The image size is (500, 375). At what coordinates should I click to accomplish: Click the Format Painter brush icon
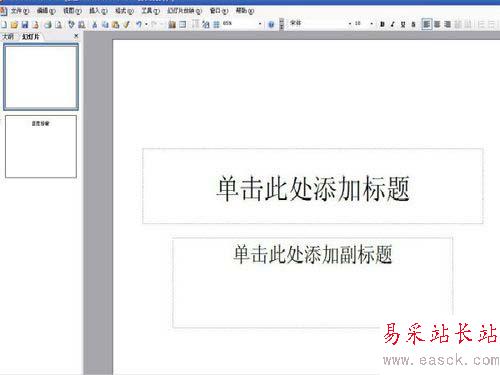(x=127, y=24)
